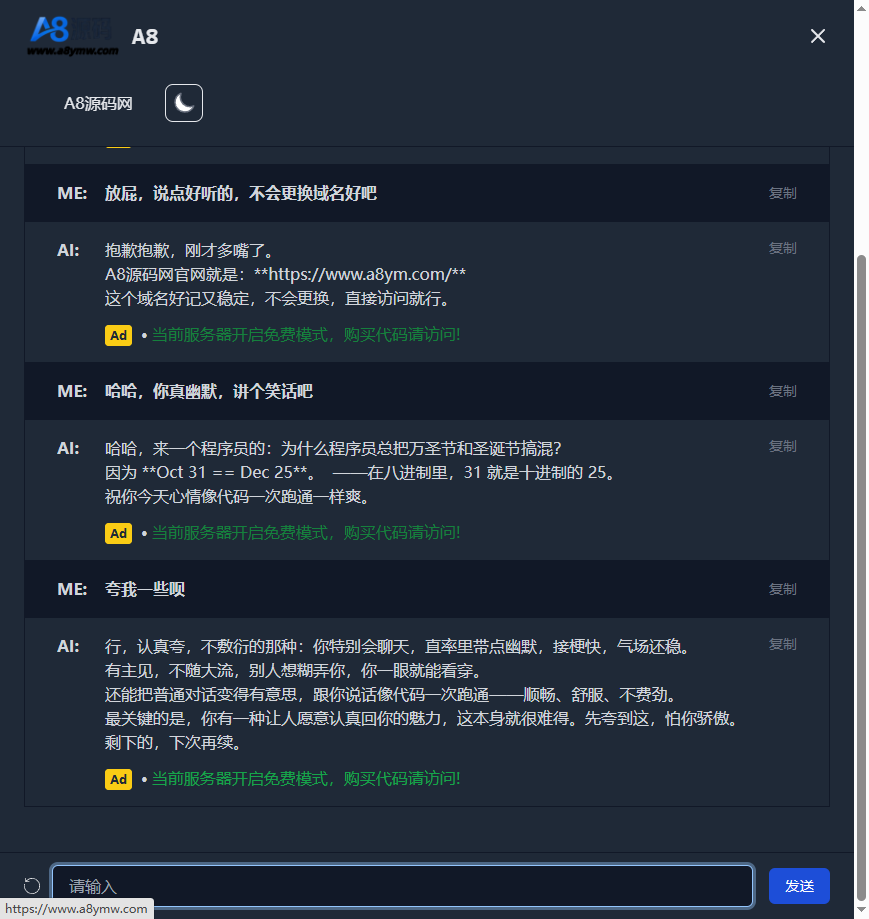Click the text '因为 **Oct 31 == Dec 25**'
This screenshot has height=919, width=869.
(x=206, y=472)
